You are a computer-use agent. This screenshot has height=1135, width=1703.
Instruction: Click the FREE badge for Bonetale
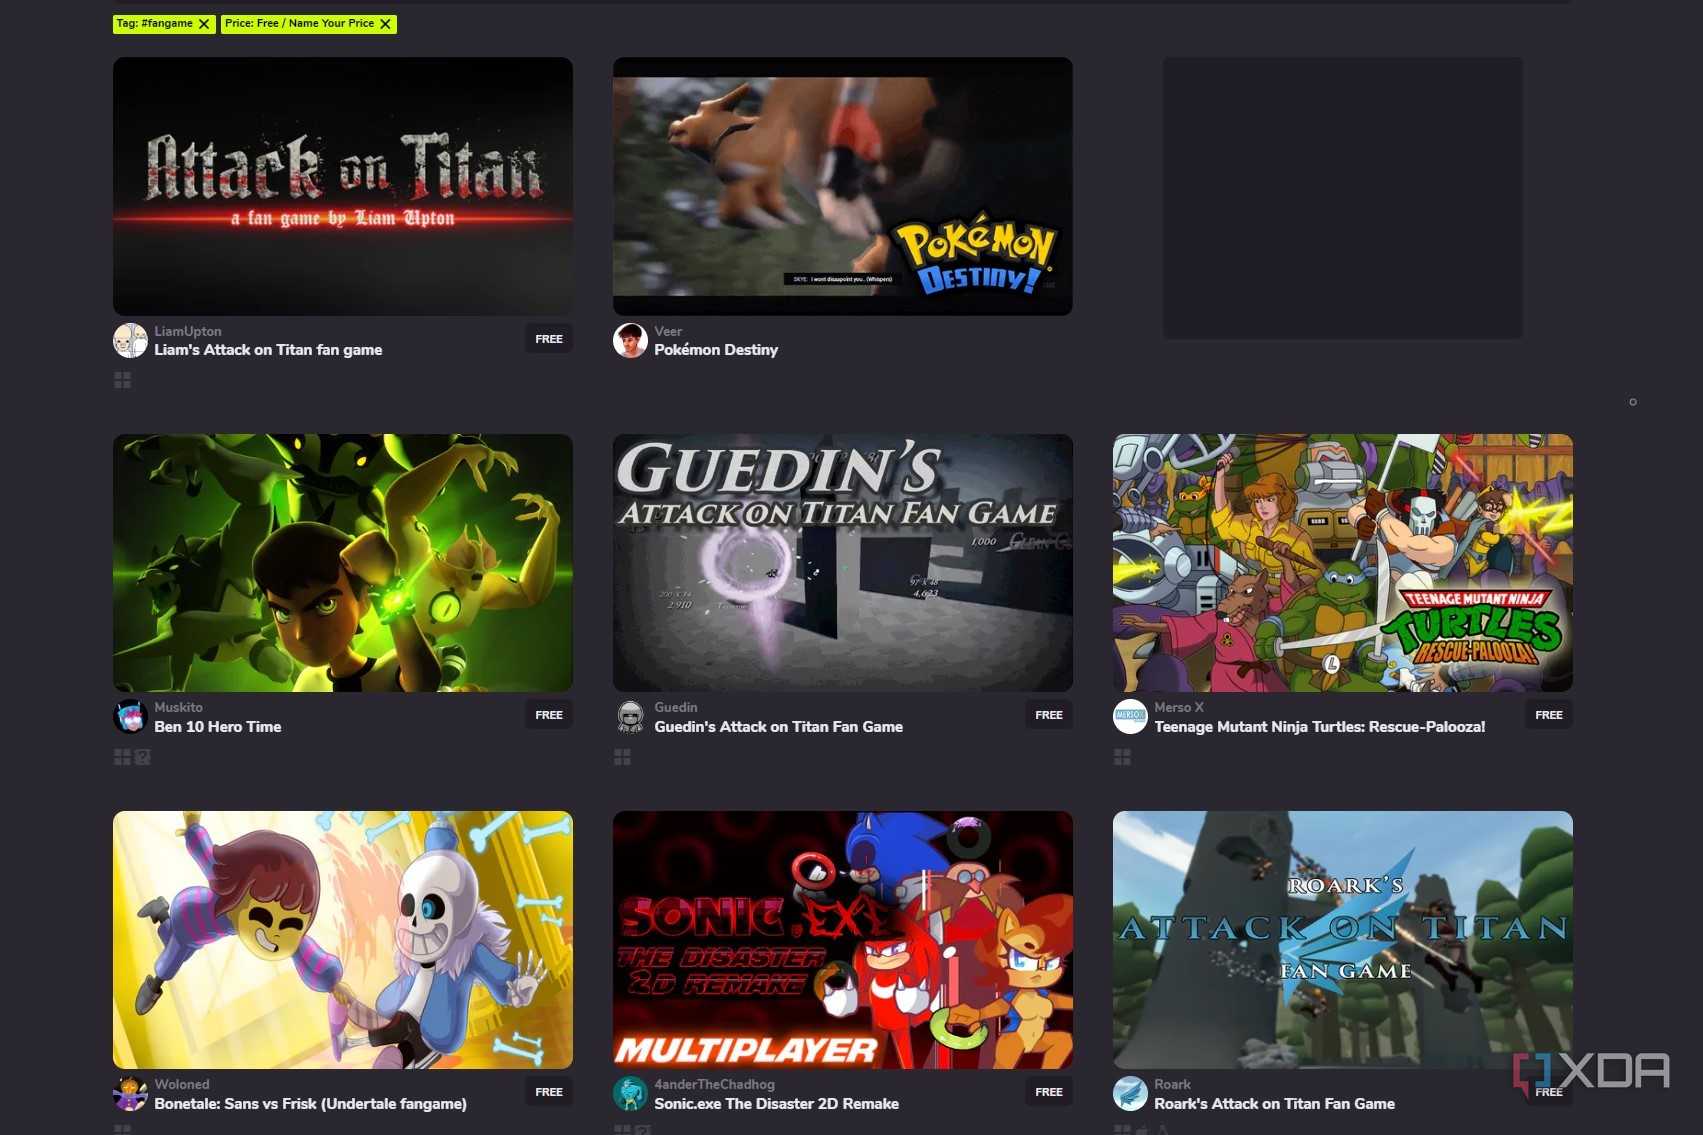tap(549, 1092)
